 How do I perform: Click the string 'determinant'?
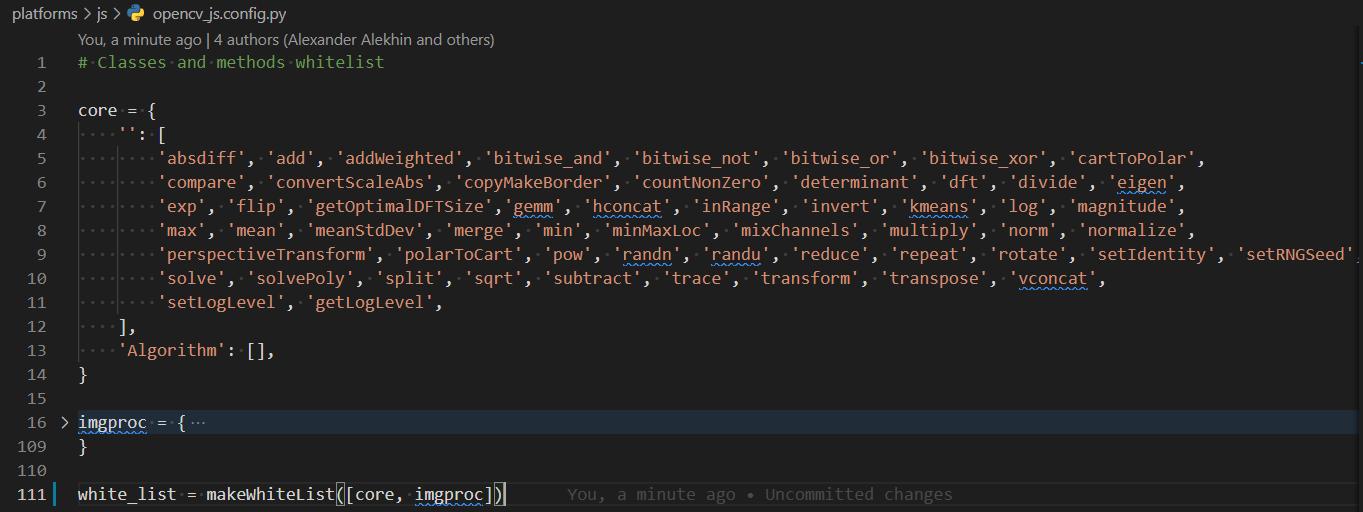(856, 182)
